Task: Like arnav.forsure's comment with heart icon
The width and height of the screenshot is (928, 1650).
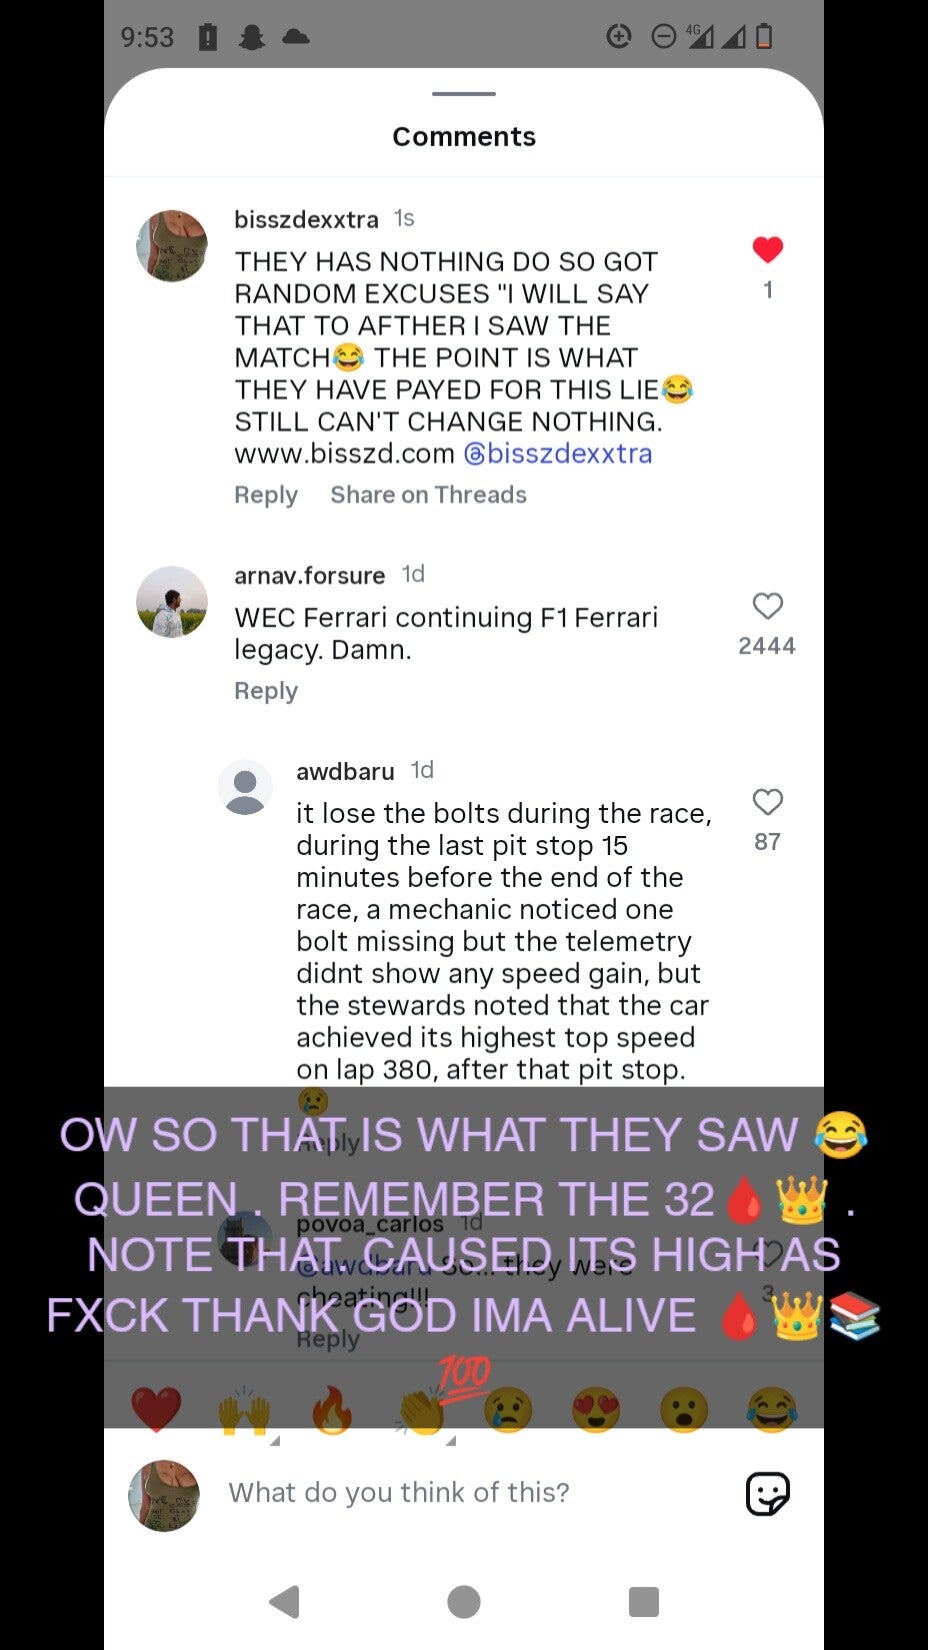Action: [767, 606]
